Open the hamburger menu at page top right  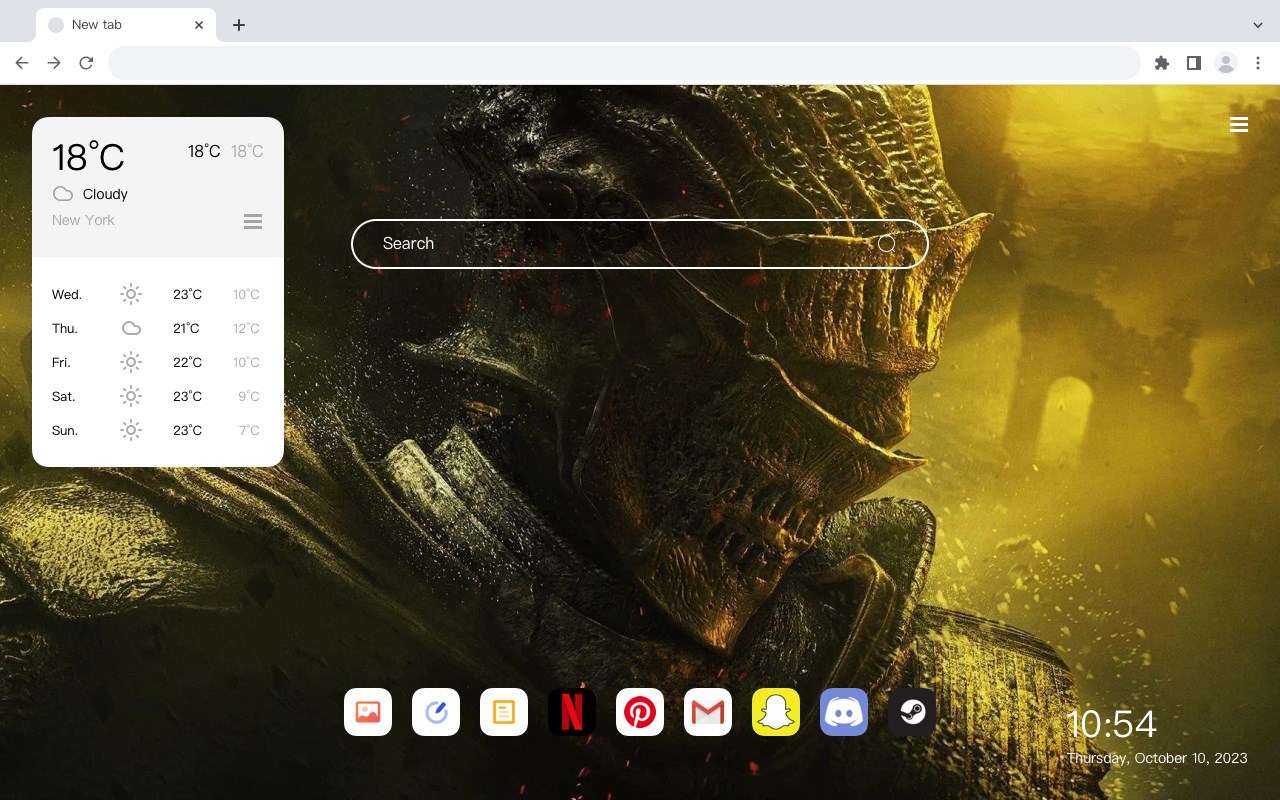(1239, 125)
